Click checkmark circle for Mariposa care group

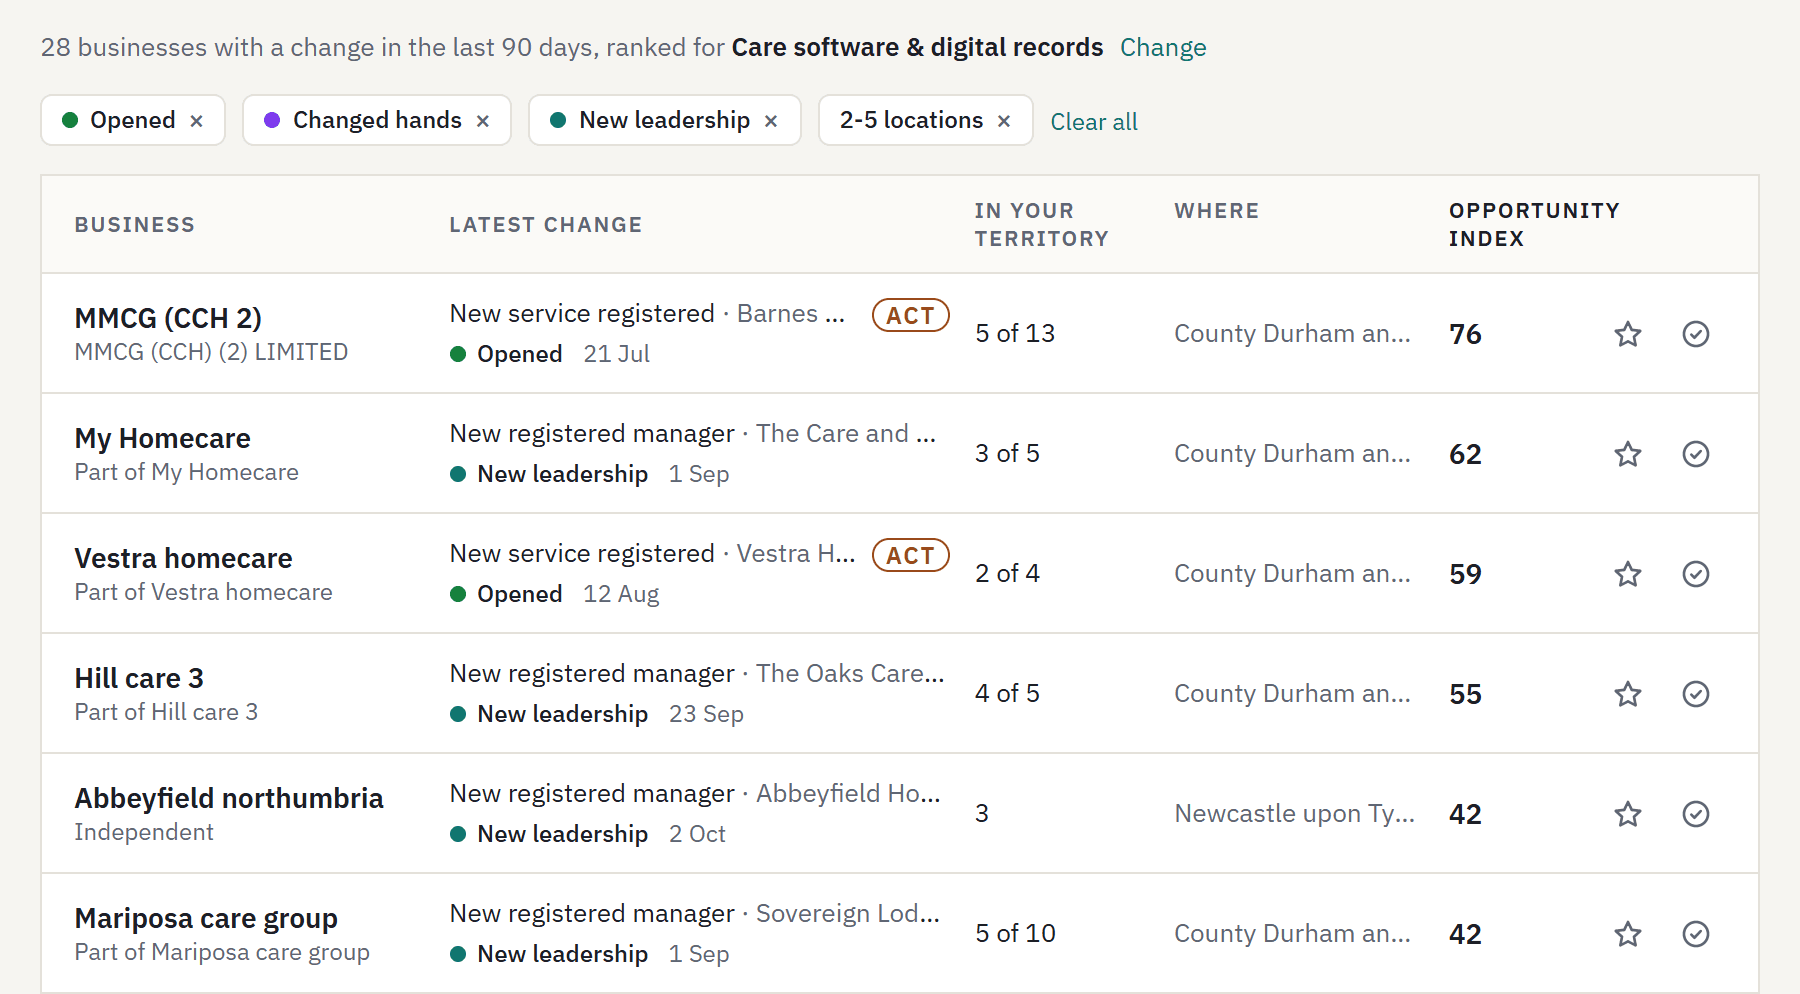(x=1696, y=934)
